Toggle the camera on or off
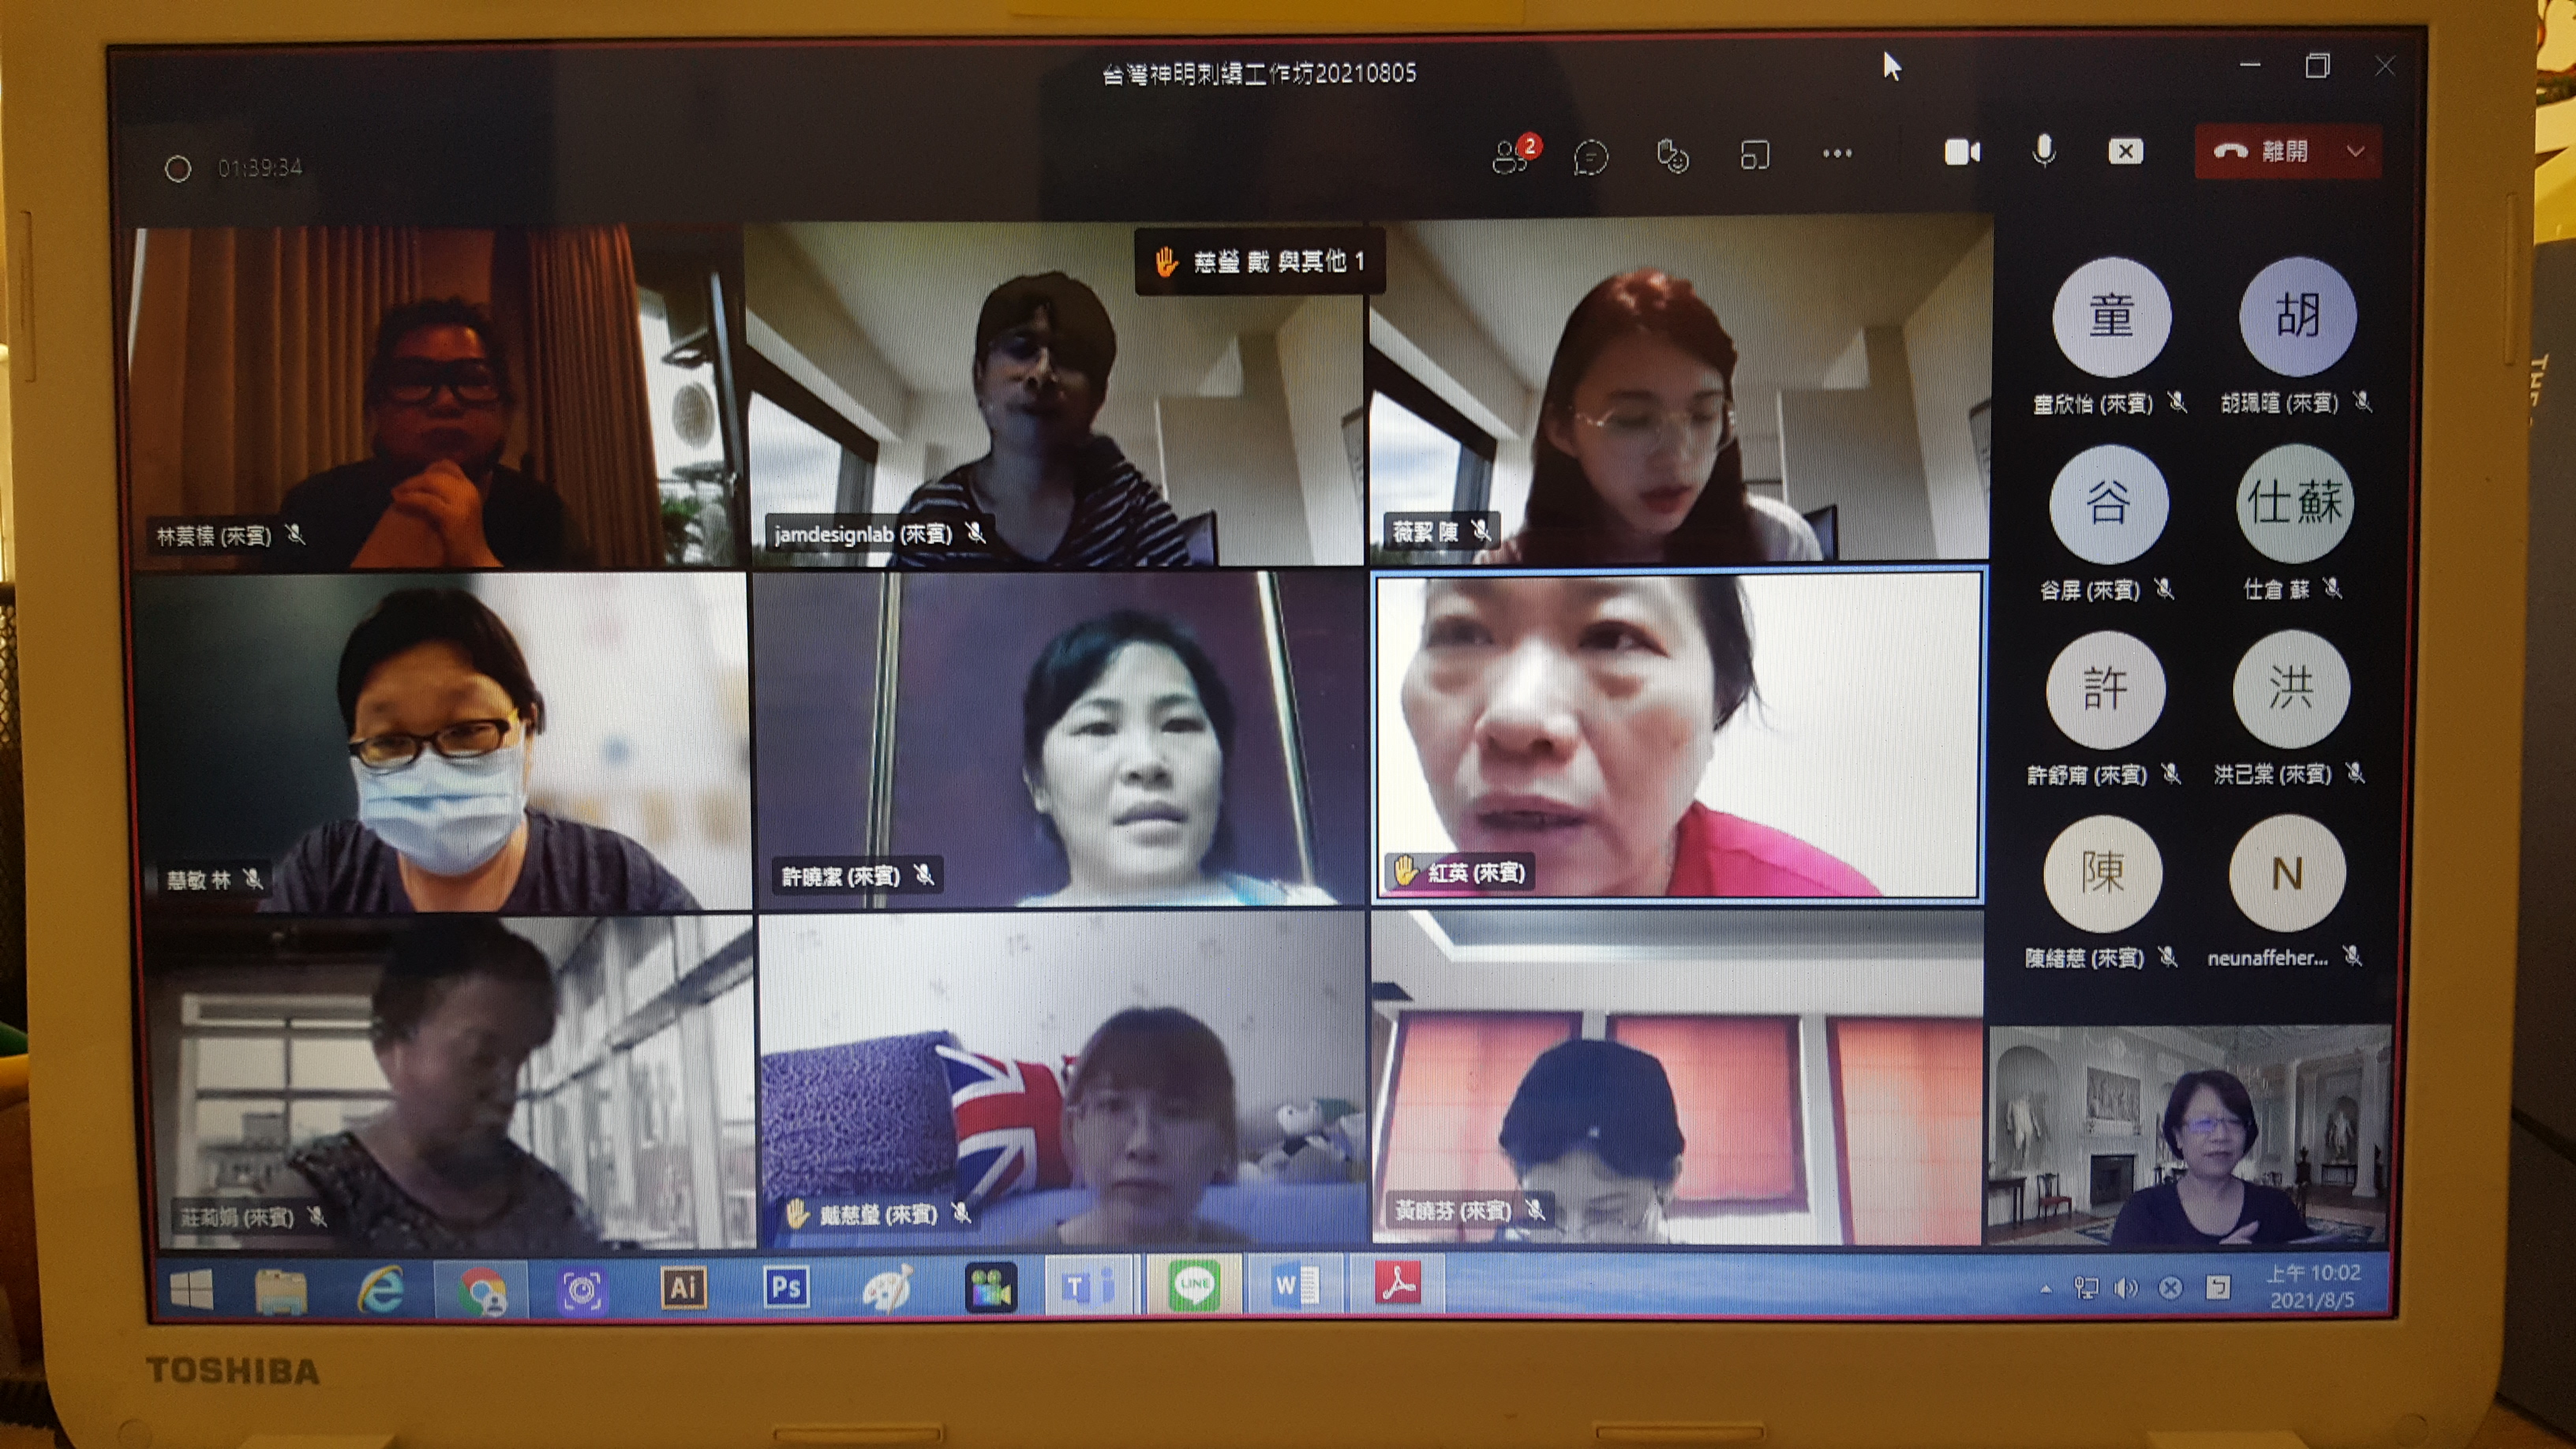This screenshot has height=1449, width=2576. click(x=1961, y=152)
